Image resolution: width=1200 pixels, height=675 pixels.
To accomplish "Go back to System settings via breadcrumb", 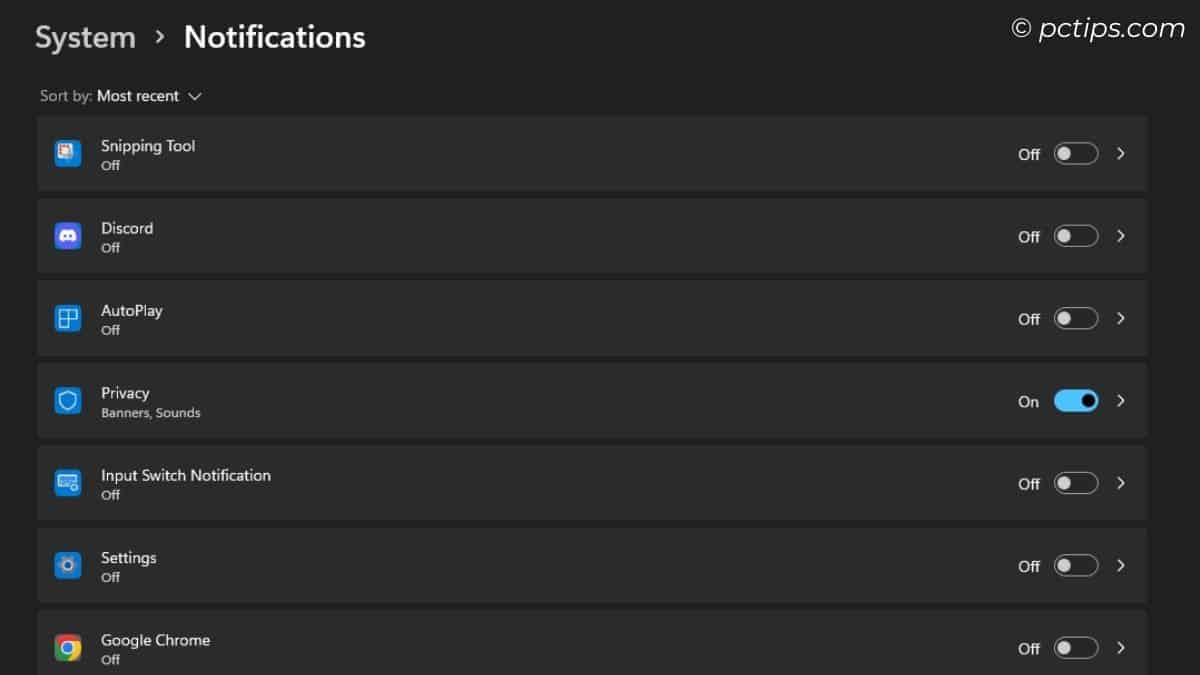I will [85, 37].
